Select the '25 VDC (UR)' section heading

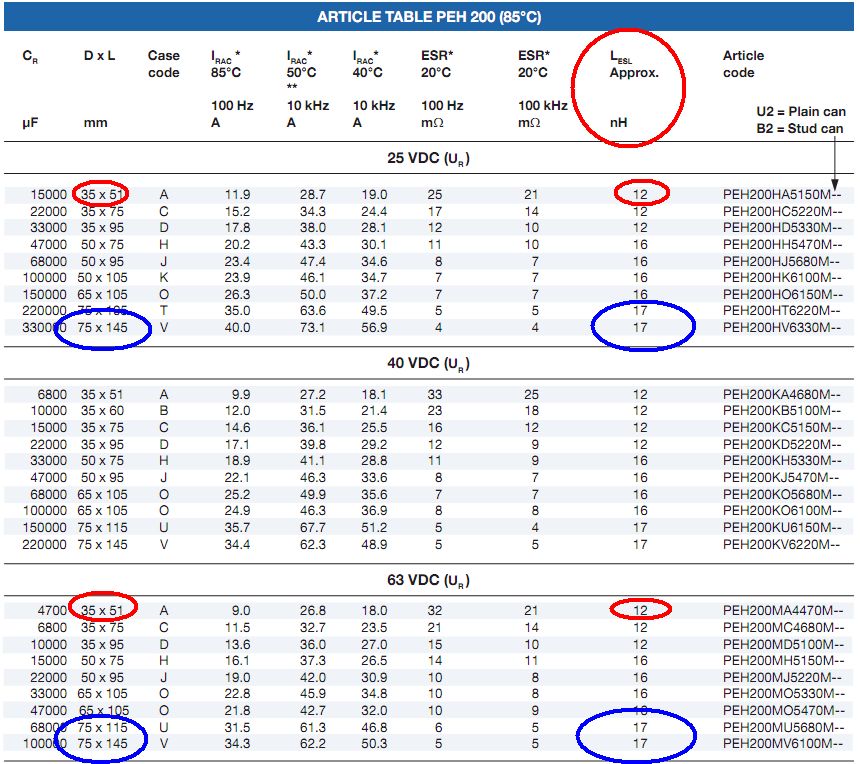coord(428,159)
